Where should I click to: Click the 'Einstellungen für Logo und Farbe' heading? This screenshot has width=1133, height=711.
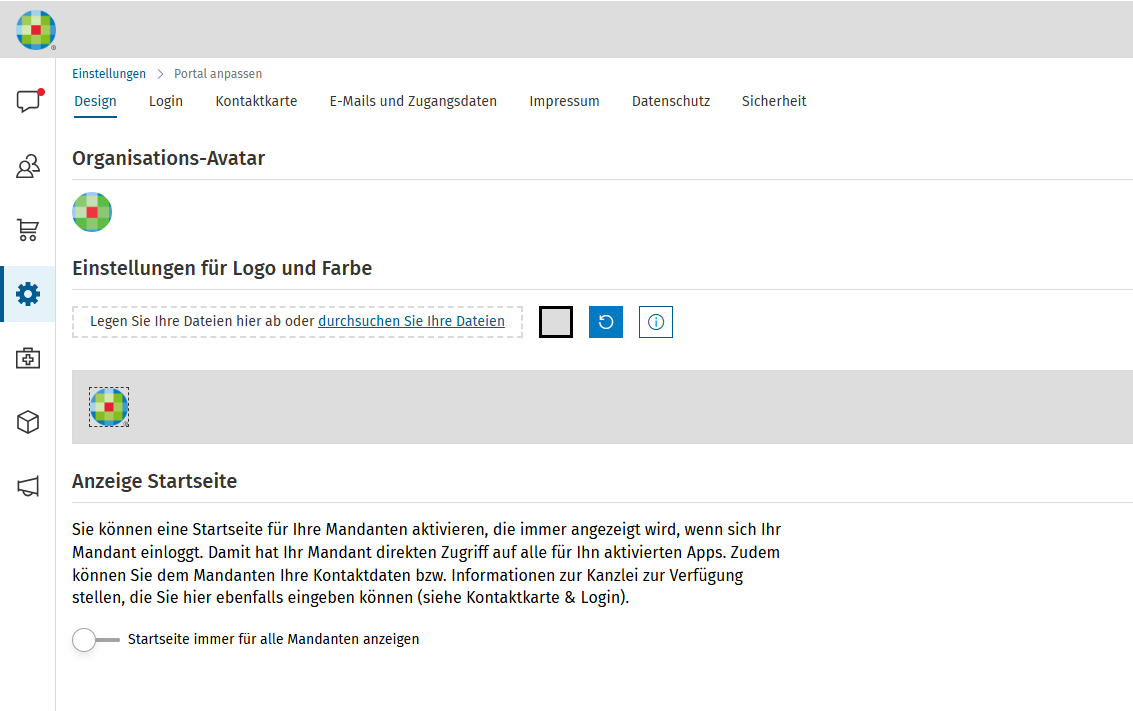click(x=222, y=268)
